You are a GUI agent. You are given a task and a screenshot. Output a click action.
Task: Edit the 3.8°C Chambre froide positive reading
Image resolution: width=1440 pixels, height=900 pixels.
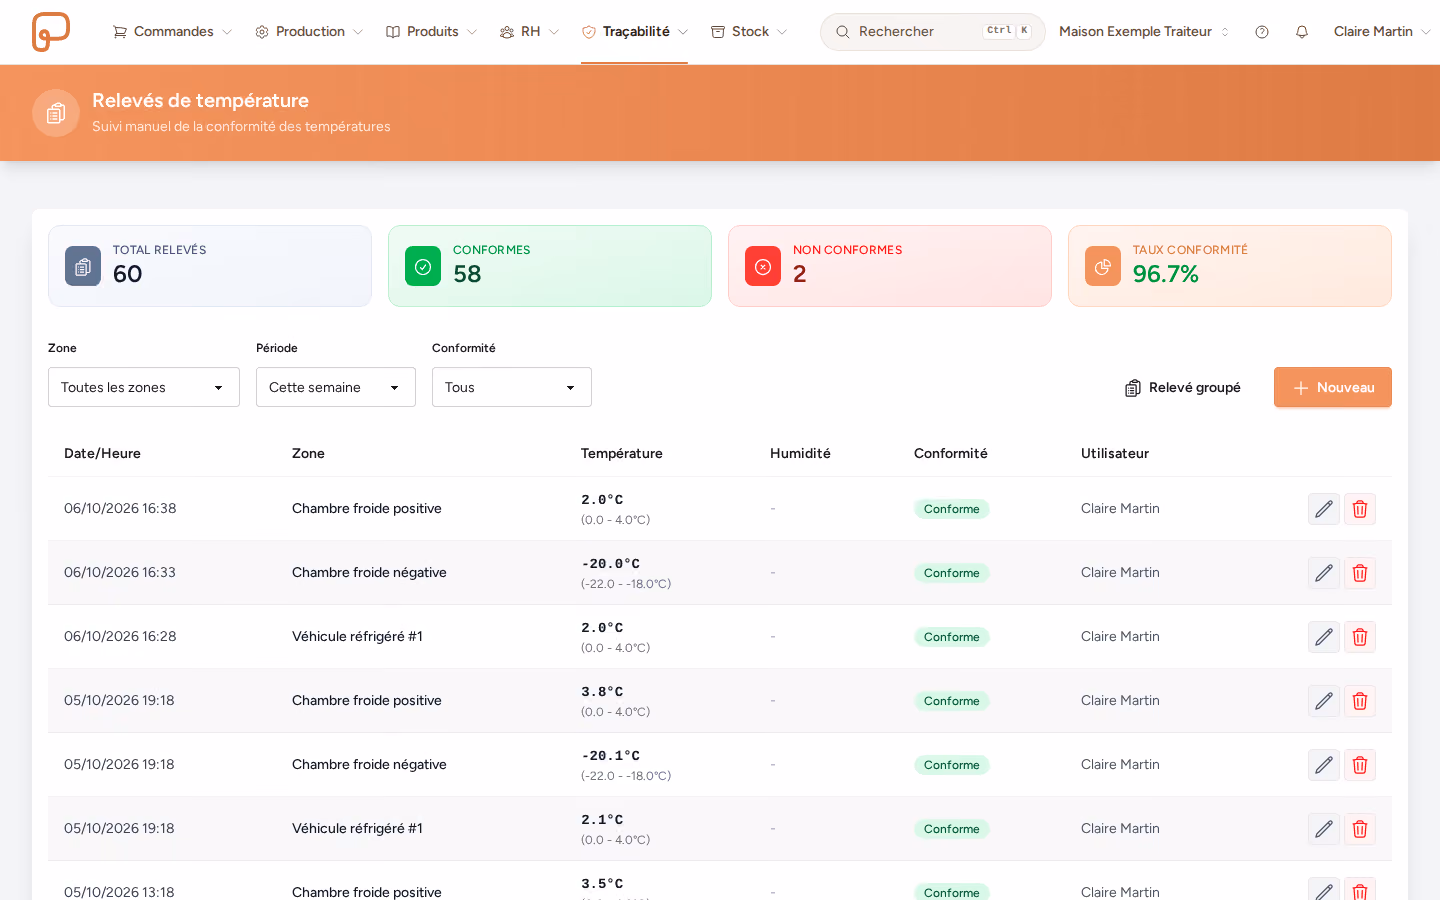(x=1324, y=701)
